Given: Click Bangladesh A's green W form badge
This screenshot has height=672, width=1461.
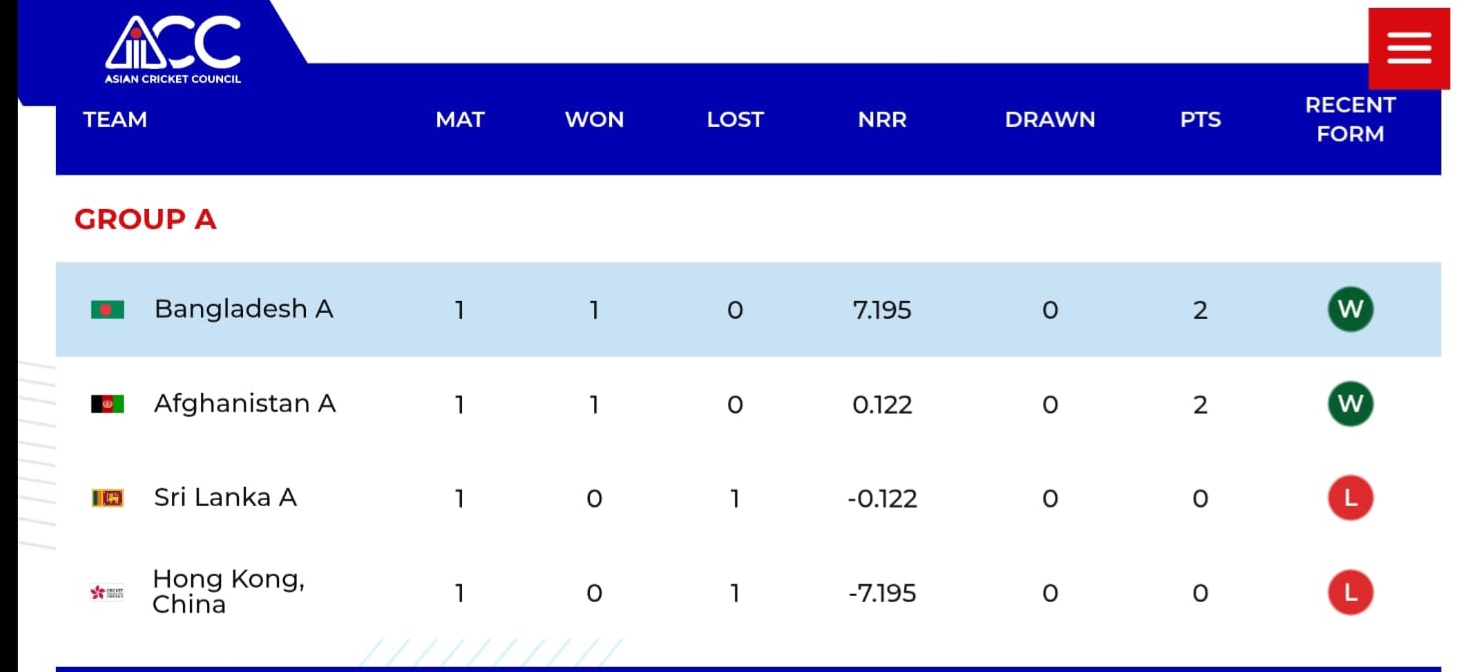Looking at the screenshot, I should [x=1349, y=309].
